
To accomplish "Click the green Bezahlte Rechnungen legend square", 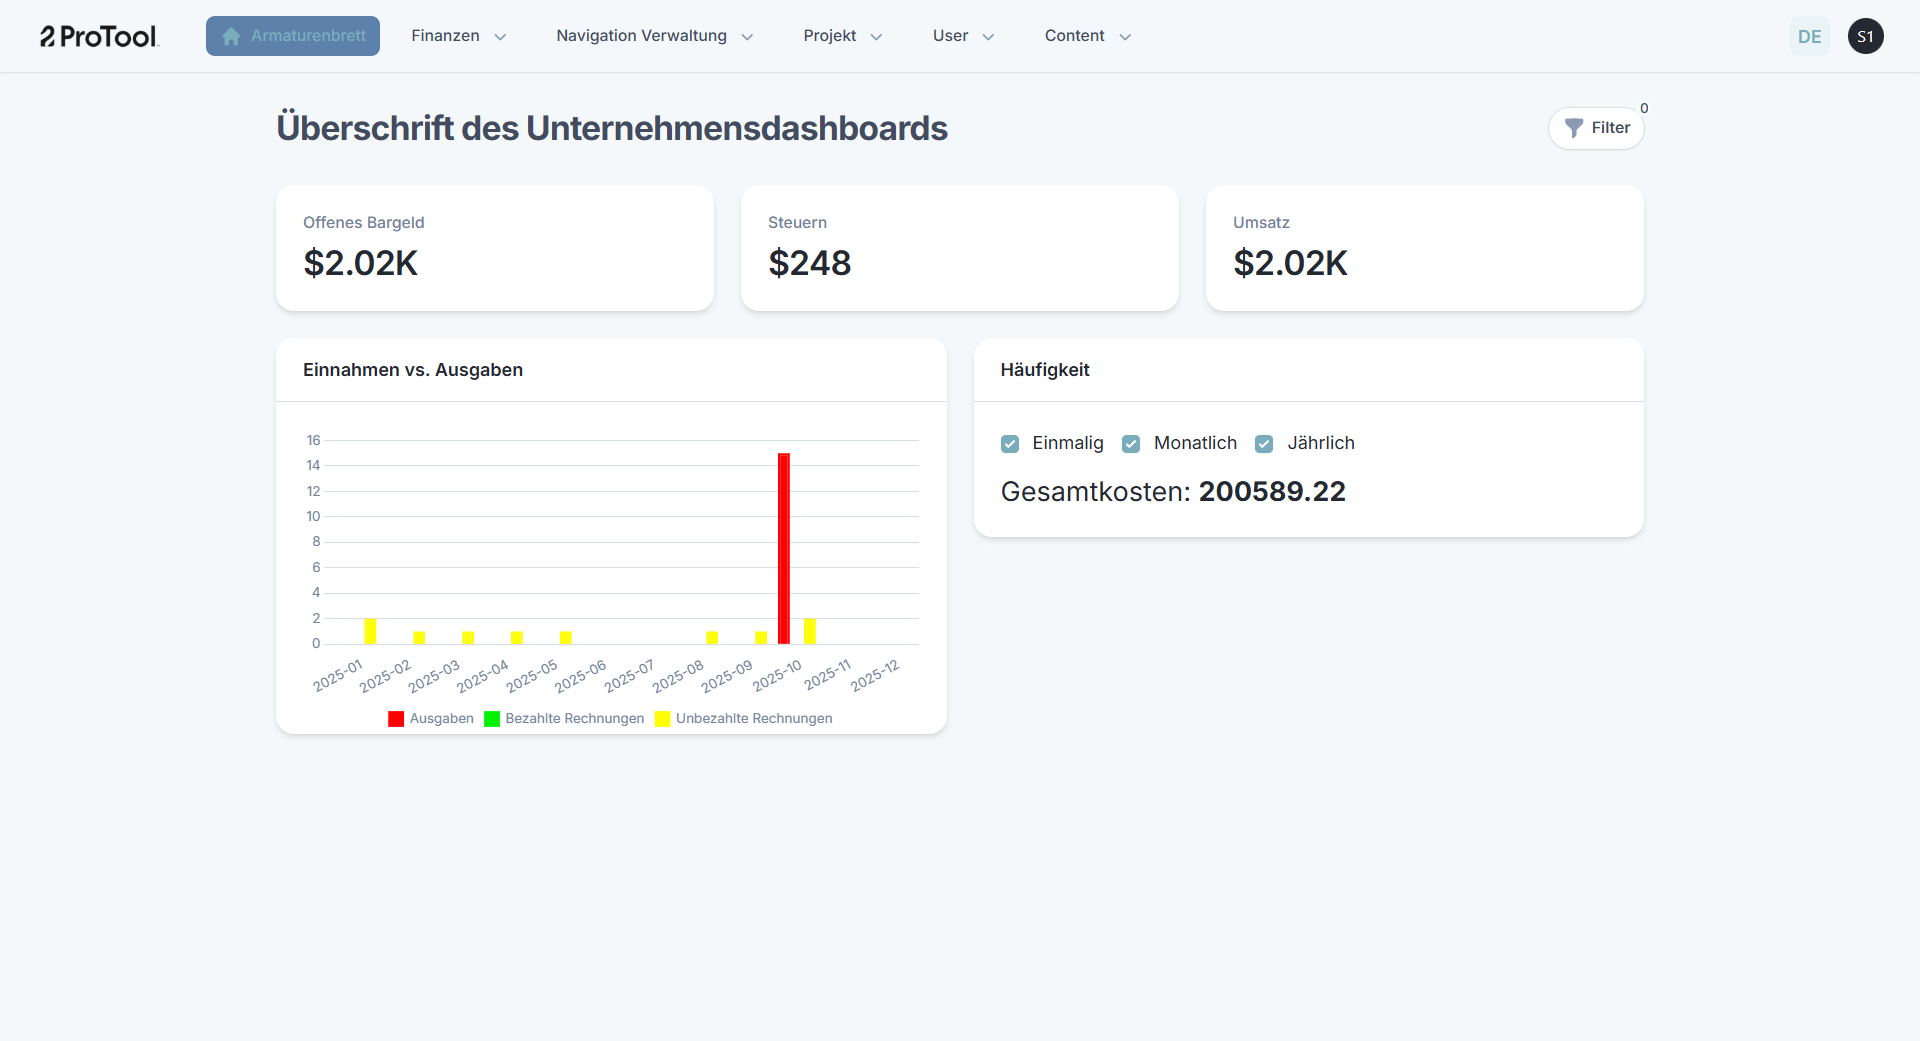I will point(492,719).
